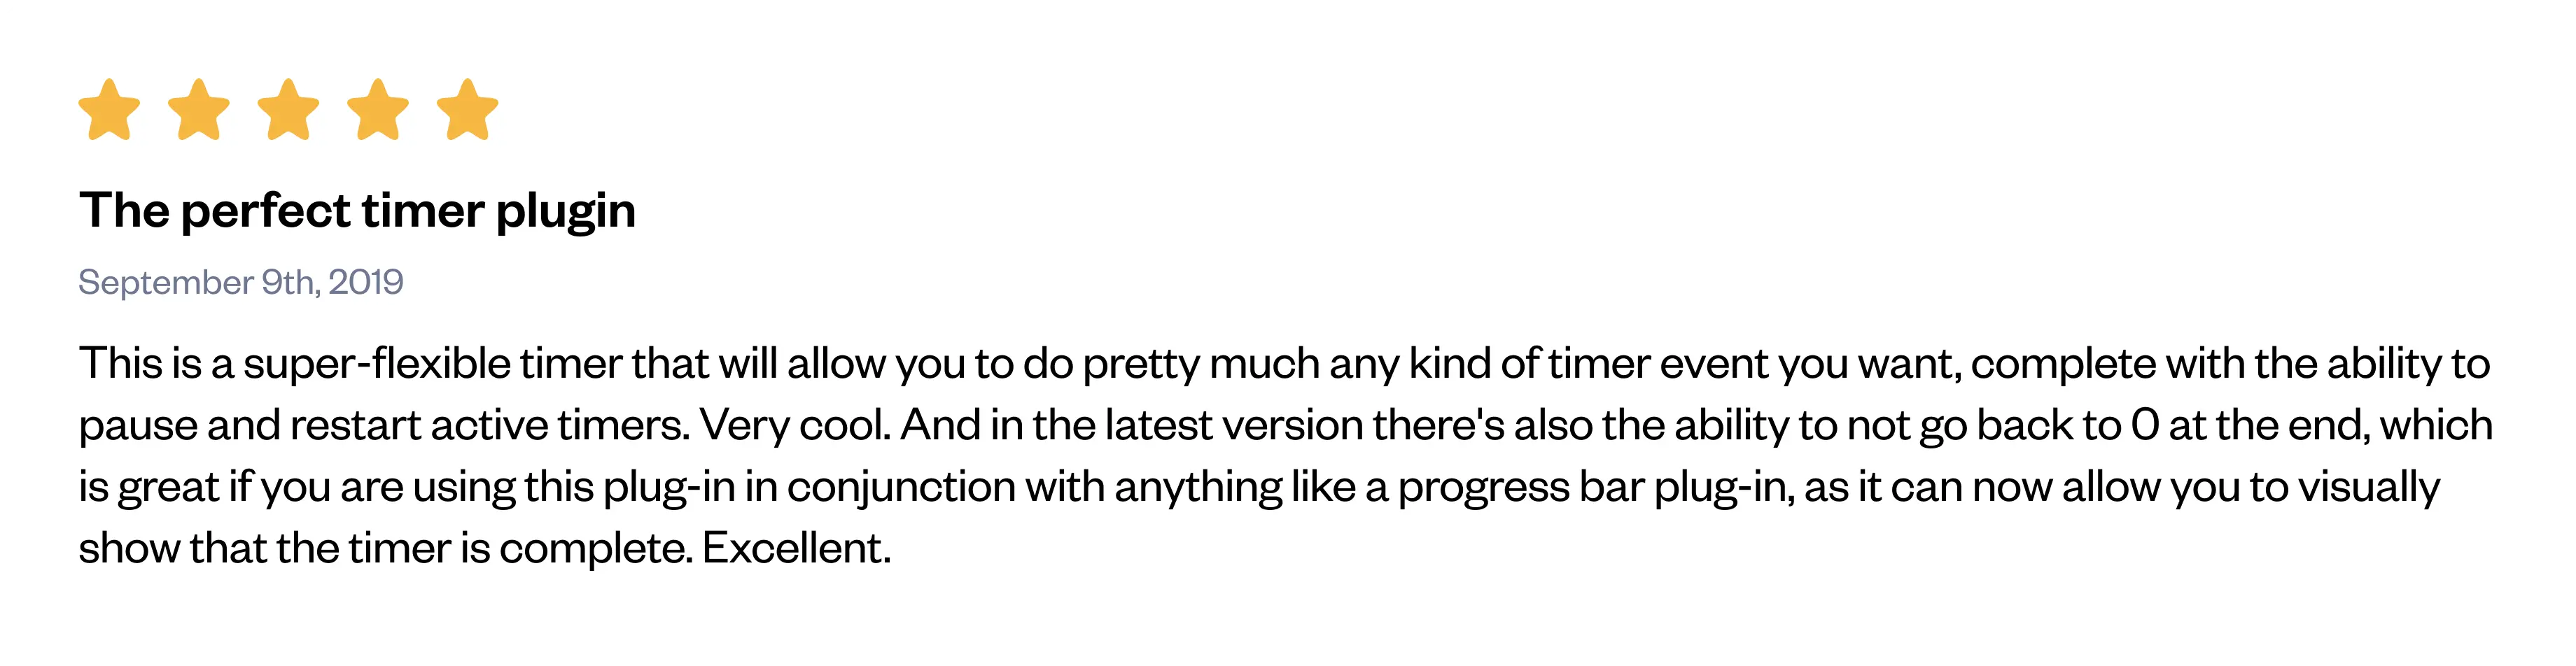Screen dimensions: 2576x666
Task: Click the review date September 9th, 2019
Action: click(x=241, y=282)
